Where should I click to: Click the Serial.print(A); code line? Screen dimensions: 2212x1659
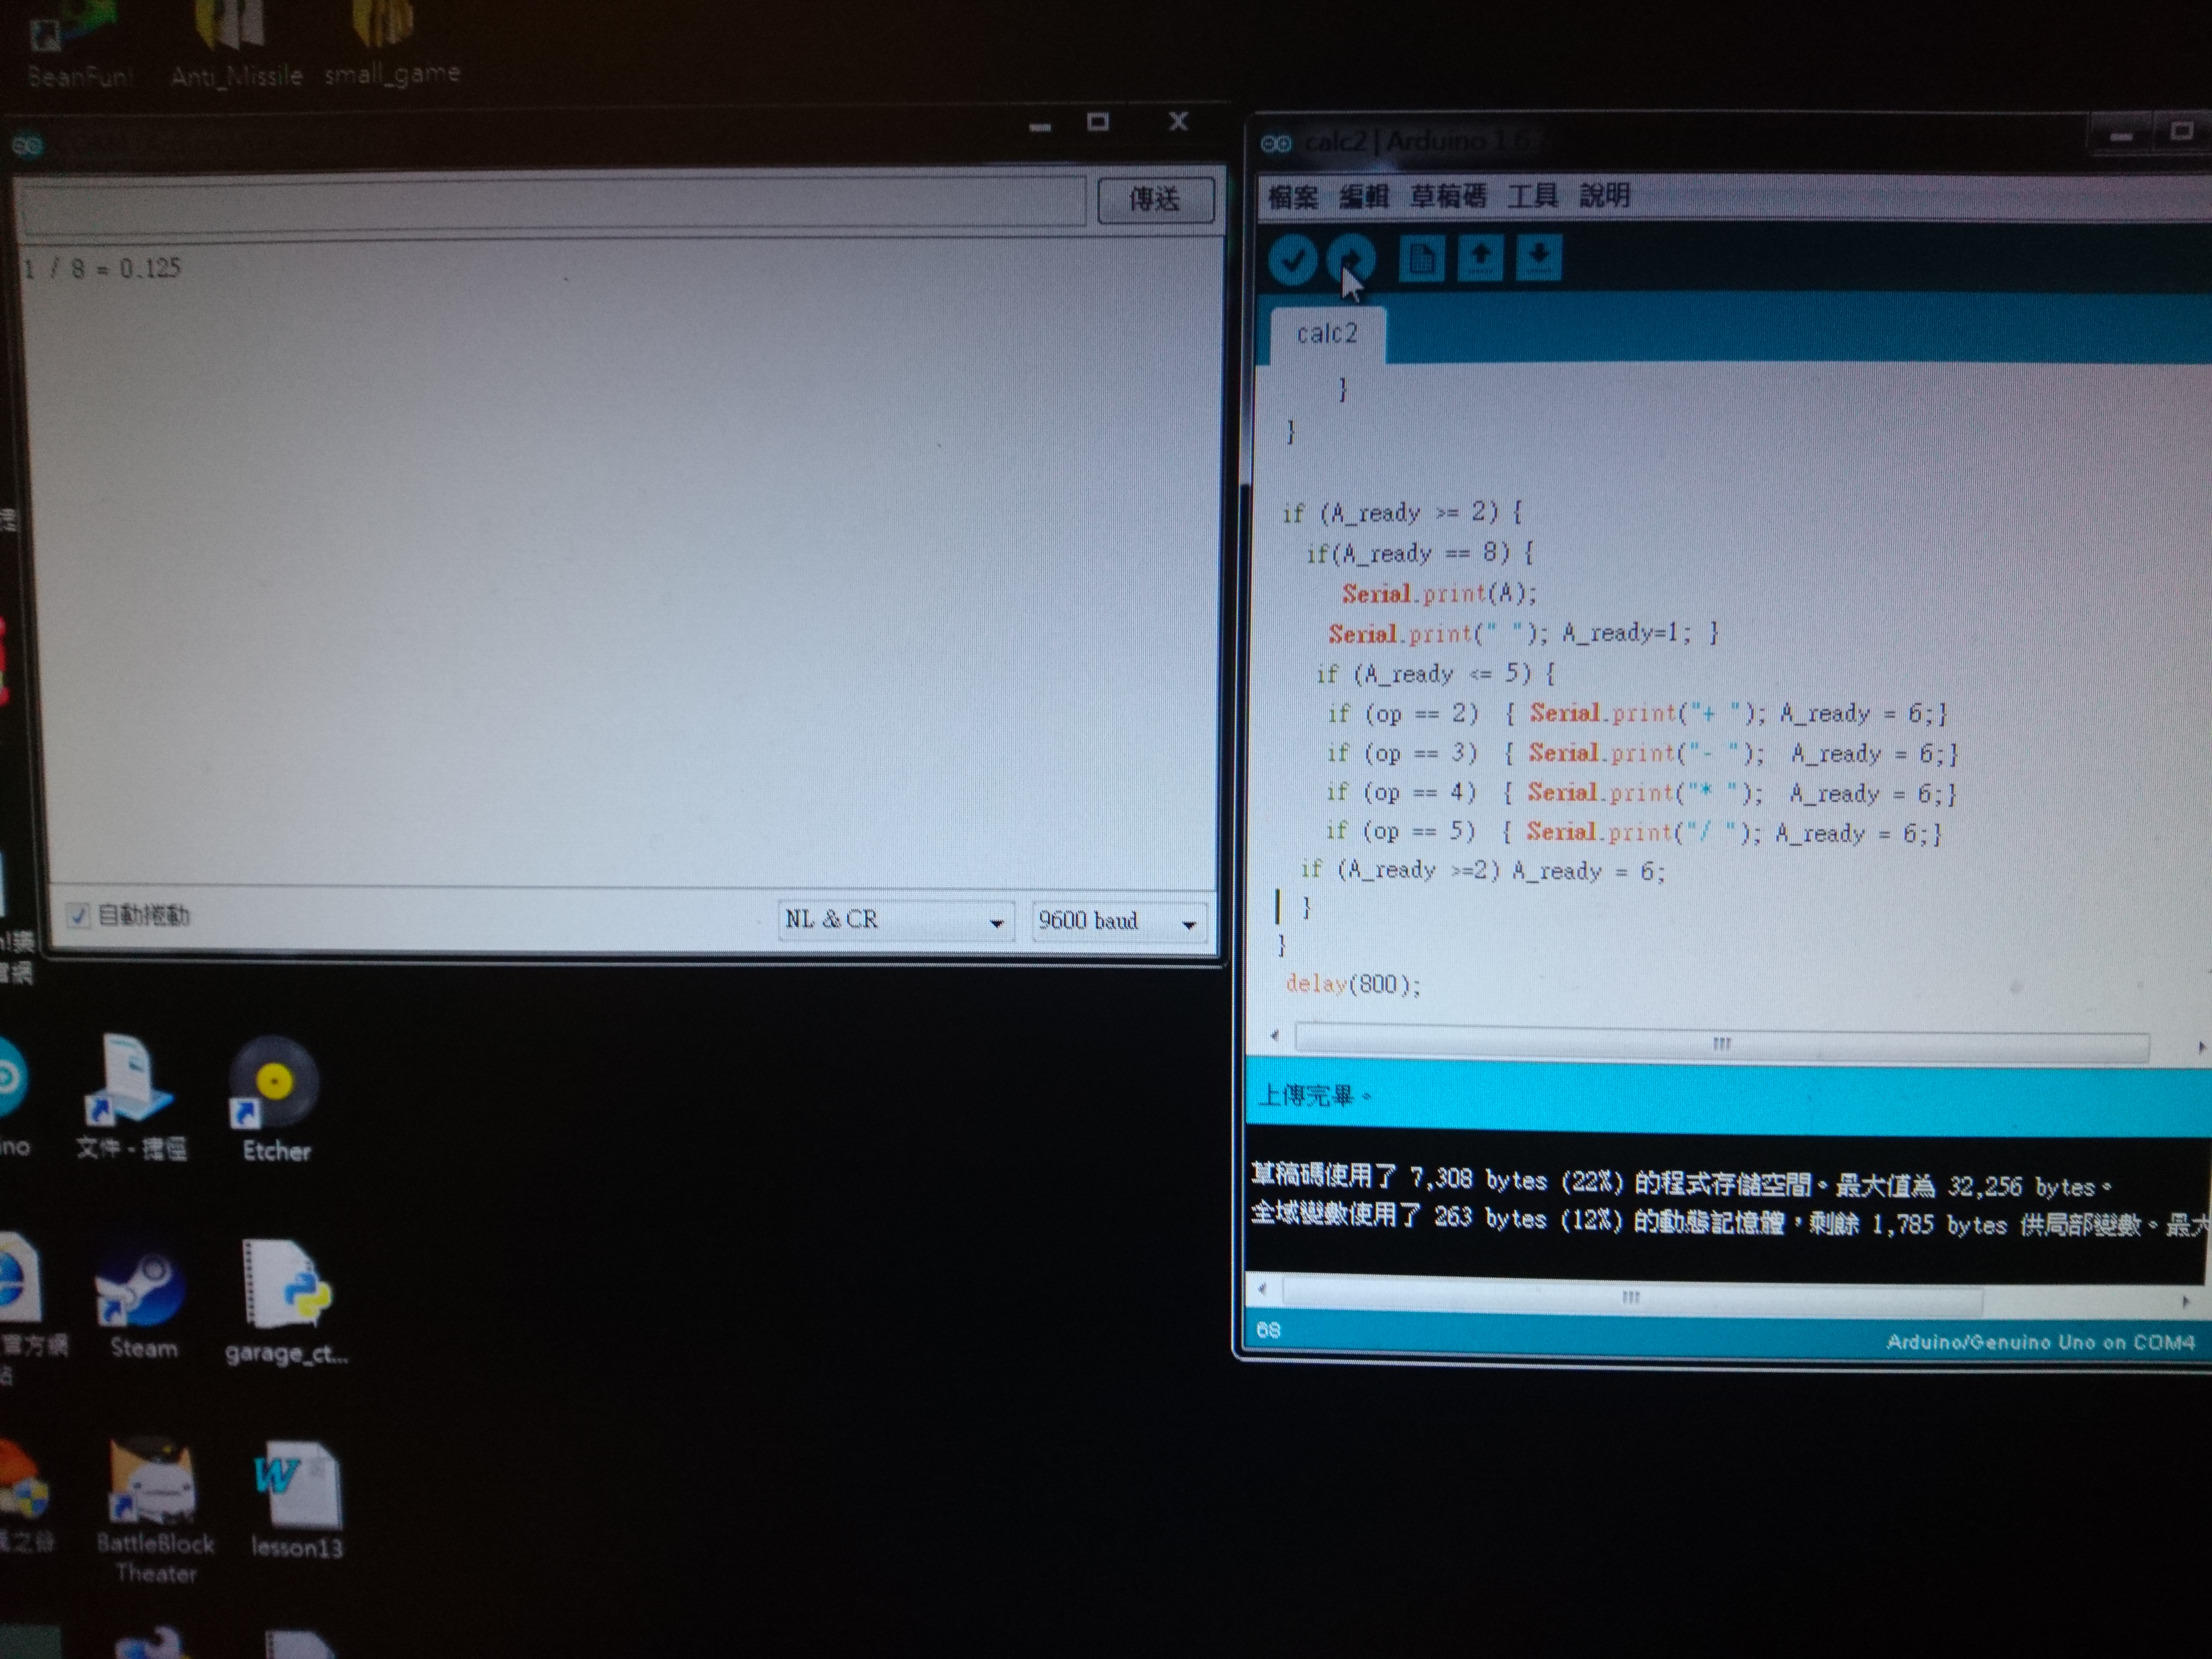1439,594
